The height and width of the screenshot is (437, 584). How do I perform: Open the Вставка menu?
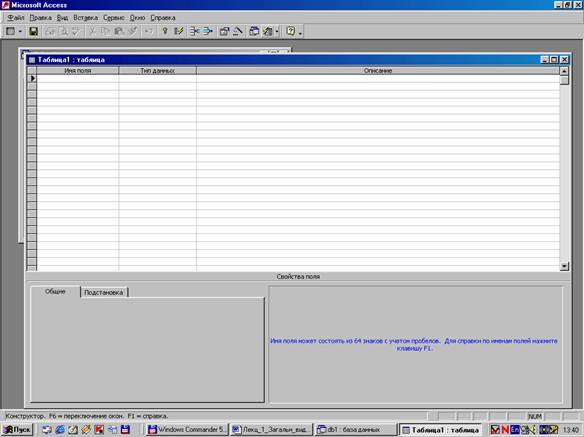[86, 18]
